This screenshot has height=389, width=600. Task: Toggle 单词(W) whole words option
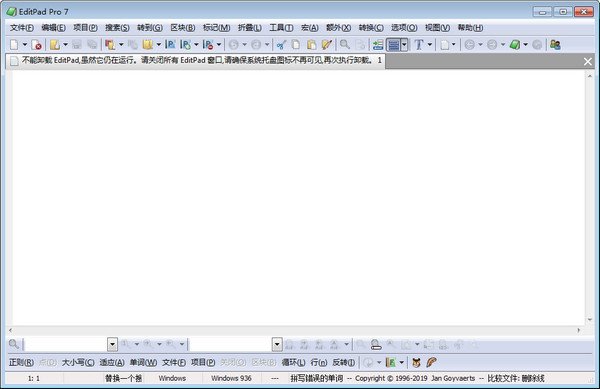tap(143, 362)
